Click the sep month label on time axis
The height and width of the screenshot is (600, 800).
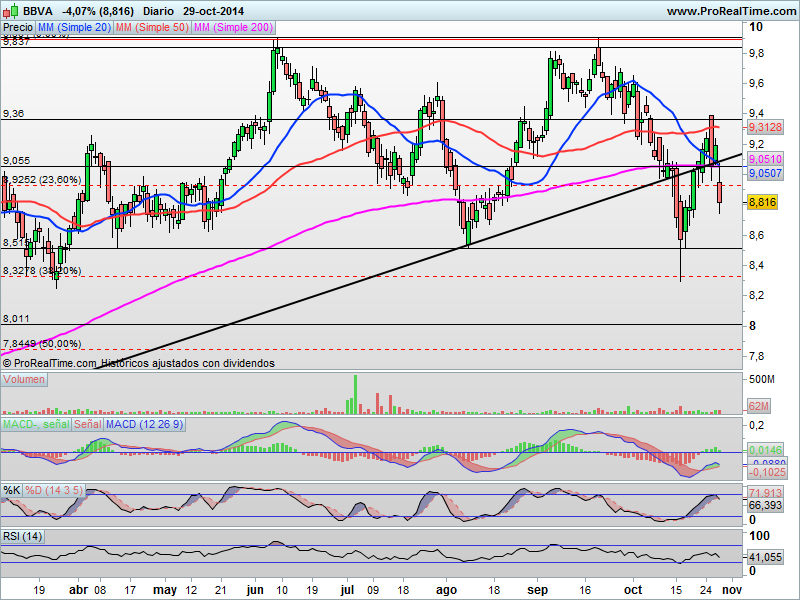pyautogui.click(x=537, y=590)
